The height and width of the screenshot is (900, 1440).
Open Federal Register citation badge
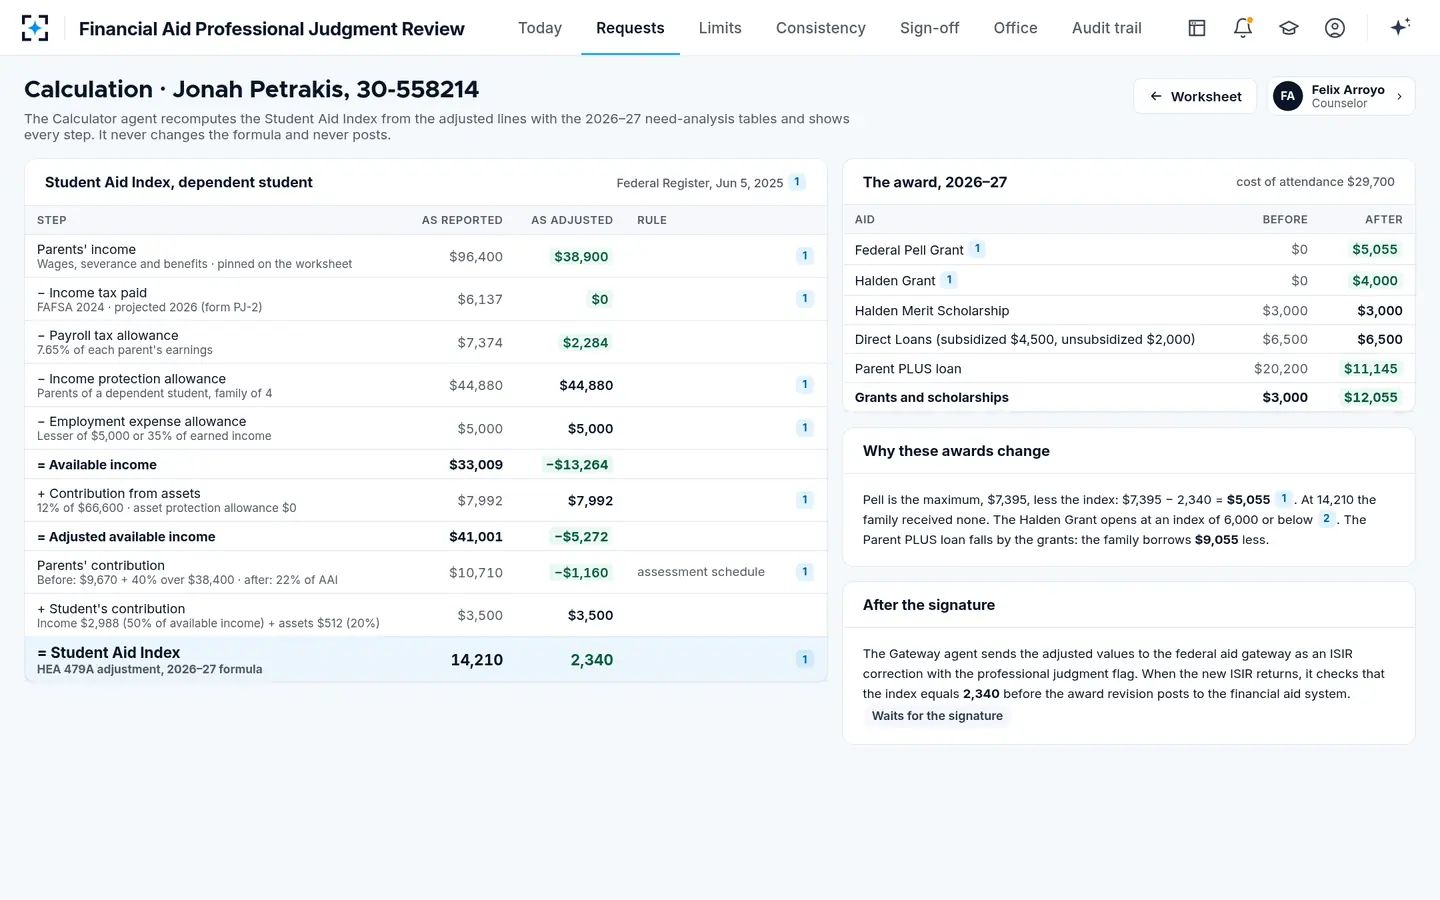click(797, 182)
